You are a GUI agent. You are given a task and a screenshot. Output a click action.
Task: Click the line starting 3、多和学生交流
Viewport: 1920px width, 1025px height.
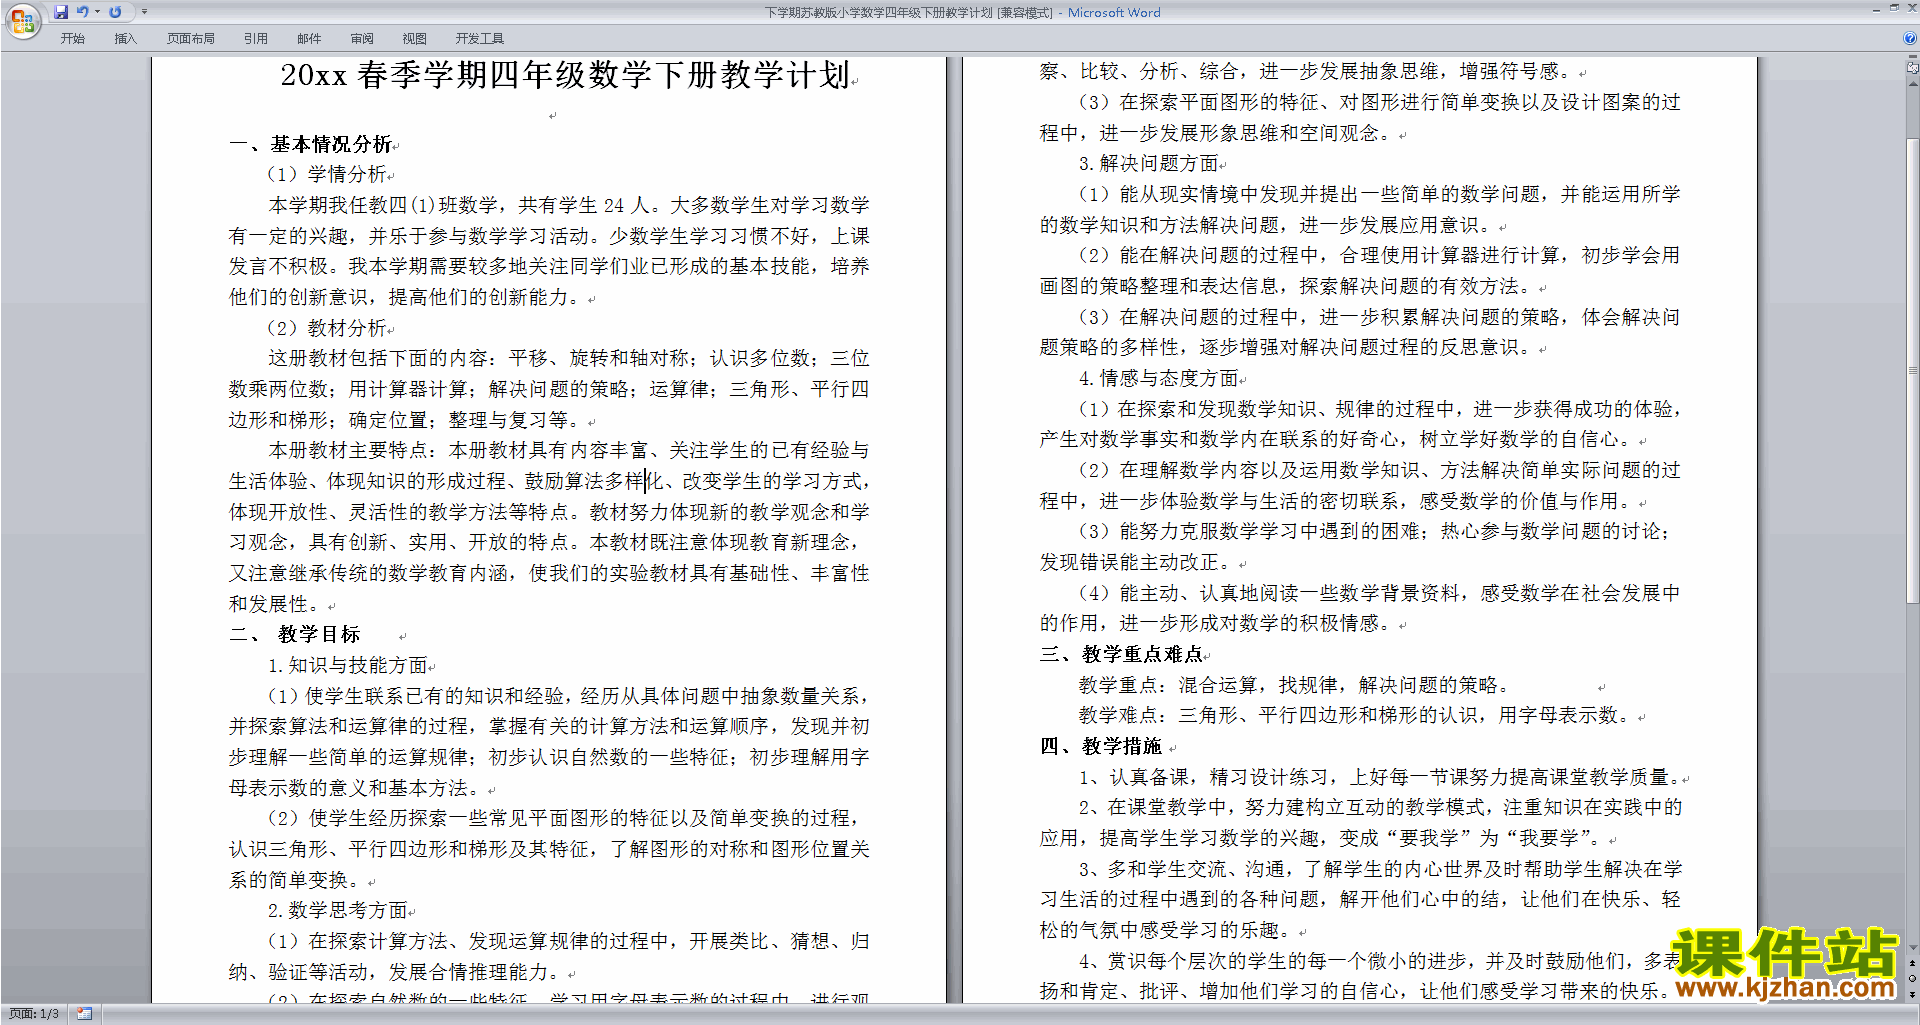tap(1380, 869)
